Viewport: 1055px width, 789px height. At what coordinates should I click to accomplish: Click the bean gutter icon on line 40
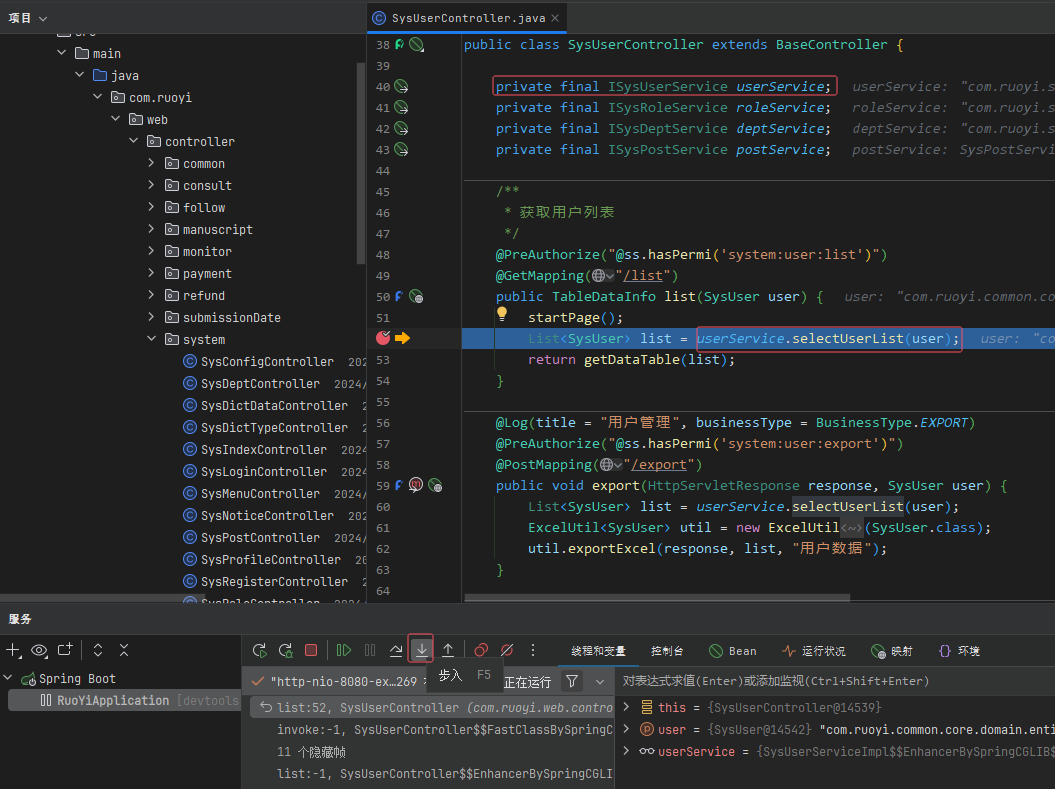click(x=401, y=86)
